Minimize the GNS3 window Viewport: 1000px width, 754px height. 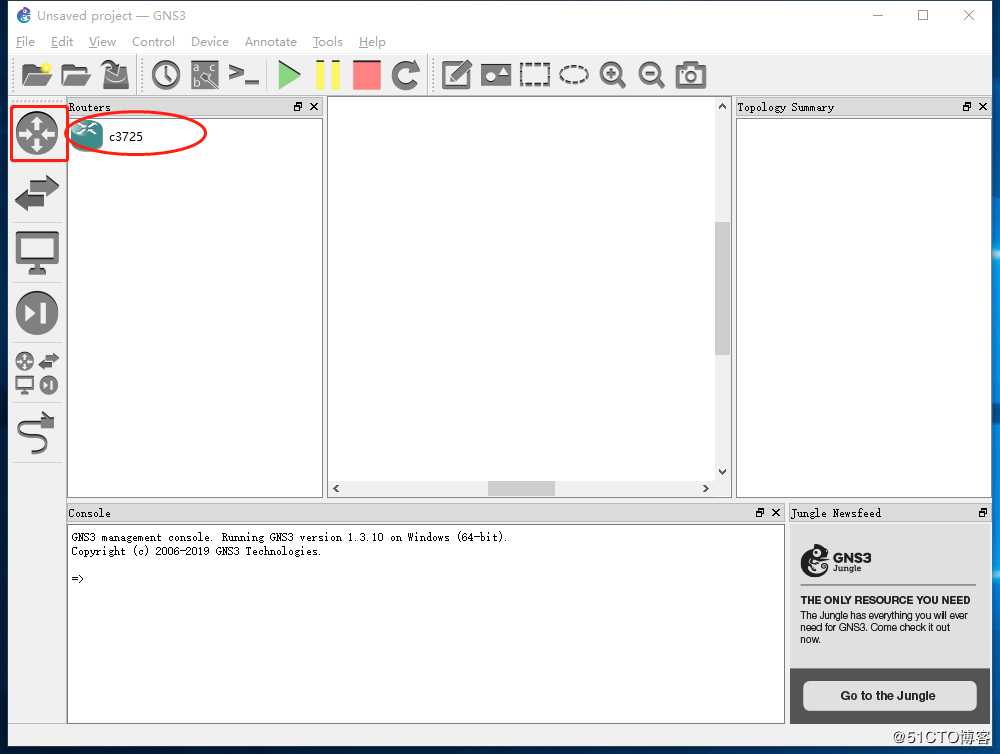[x=878, y=15]
